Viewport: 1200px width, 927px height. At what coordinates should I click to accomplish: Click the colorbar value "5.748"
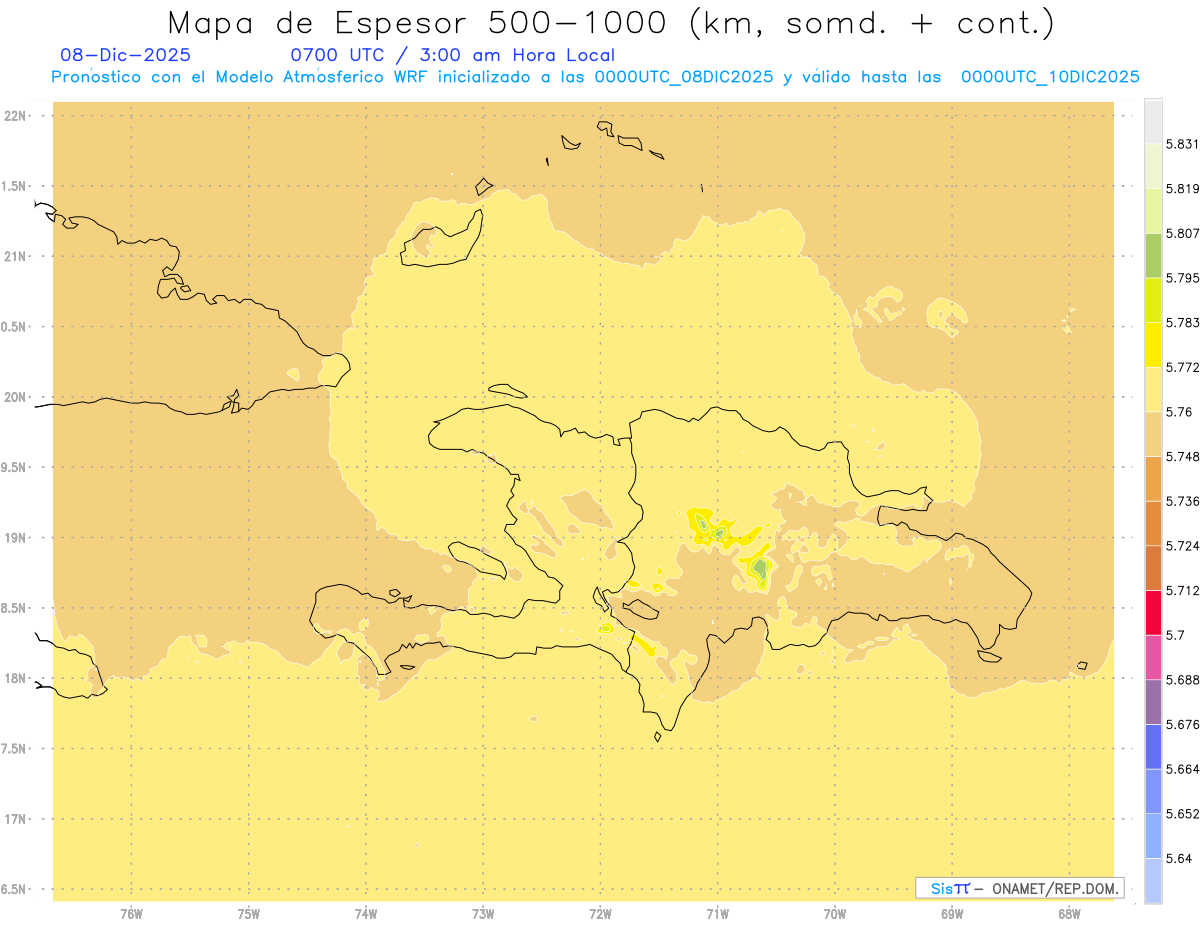(1183, 456)
